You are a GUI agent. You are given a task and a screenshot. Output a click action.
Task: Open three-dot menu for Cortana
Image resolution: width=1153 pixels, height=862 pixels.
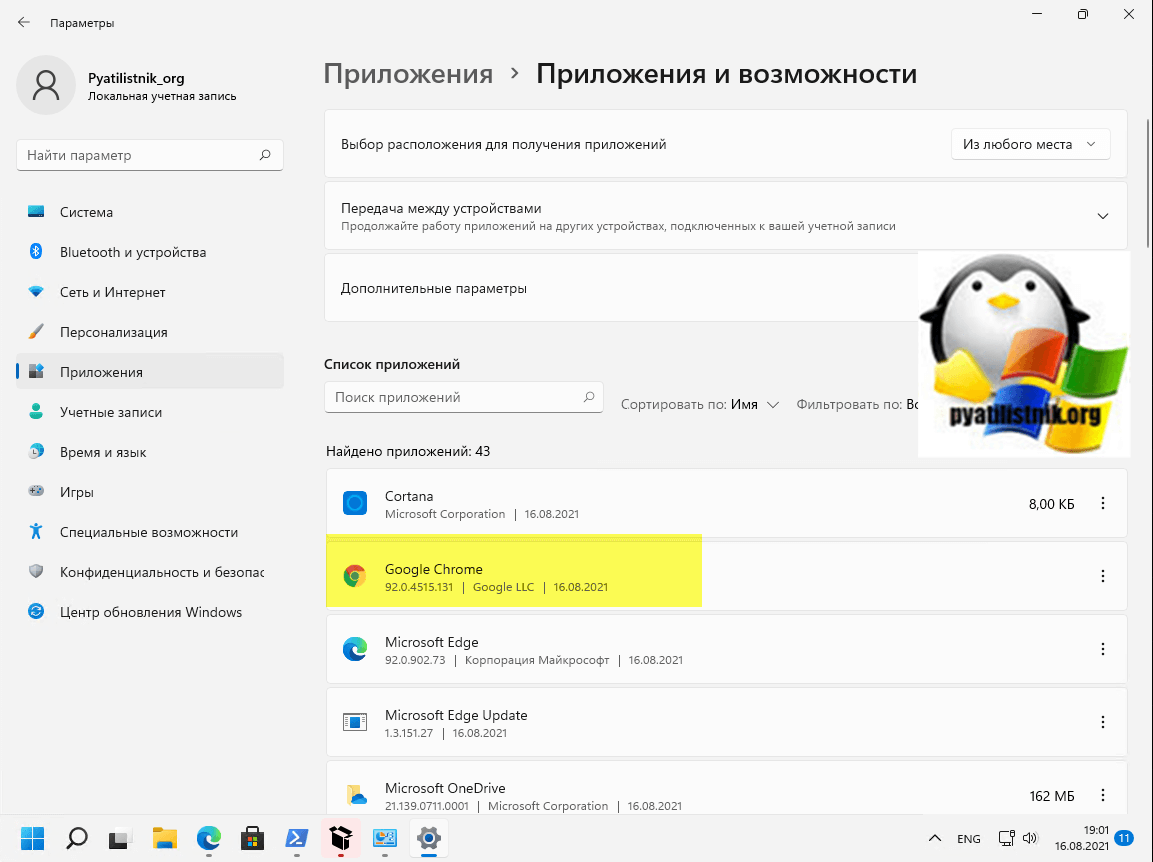tap(1103, 504)
